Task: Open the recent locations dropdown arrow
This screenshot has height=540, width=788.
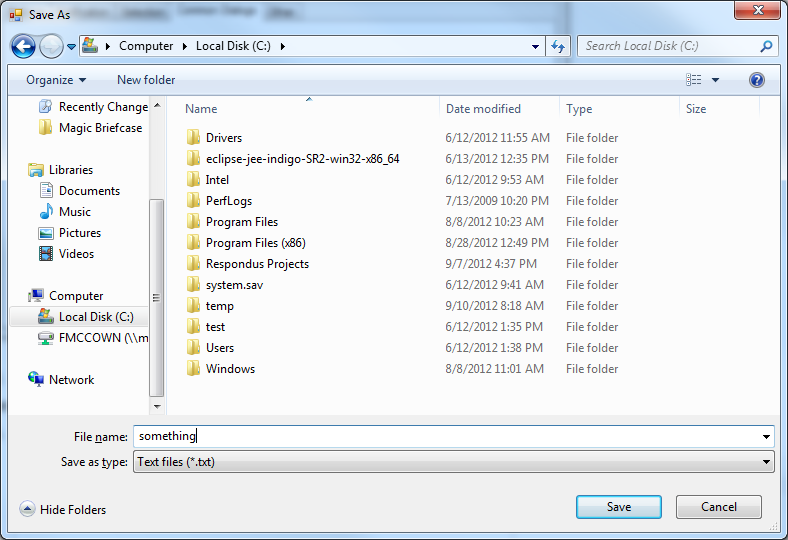Action: tap(71, 47)
